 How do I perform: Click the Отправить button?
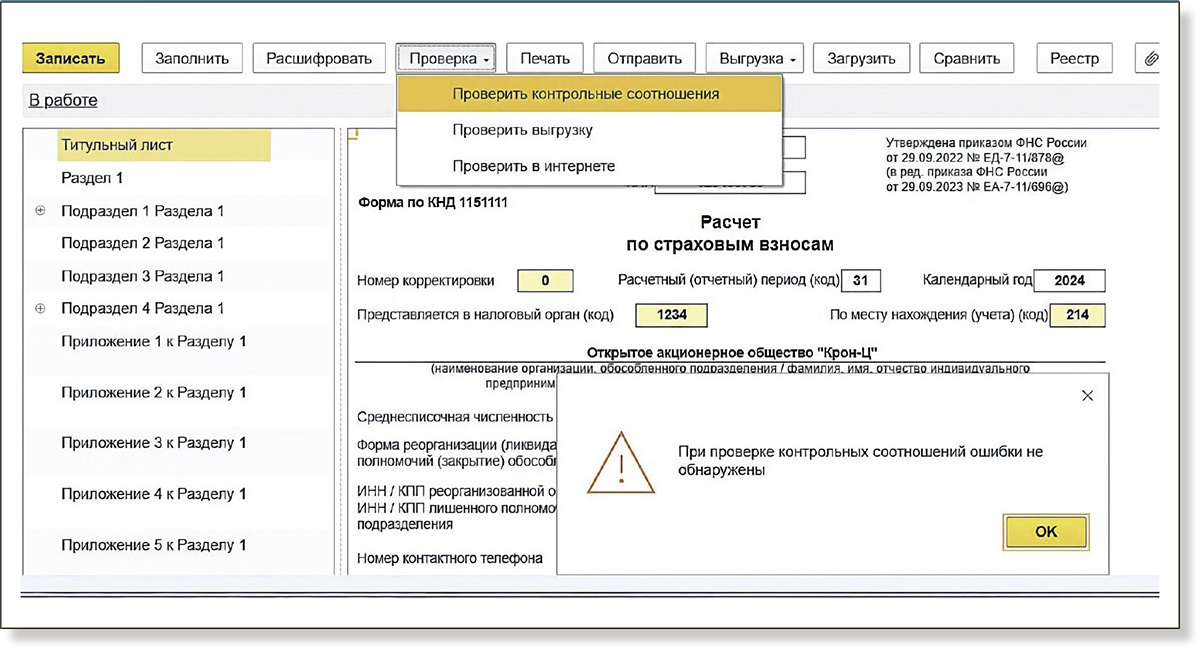coord(644,58)
